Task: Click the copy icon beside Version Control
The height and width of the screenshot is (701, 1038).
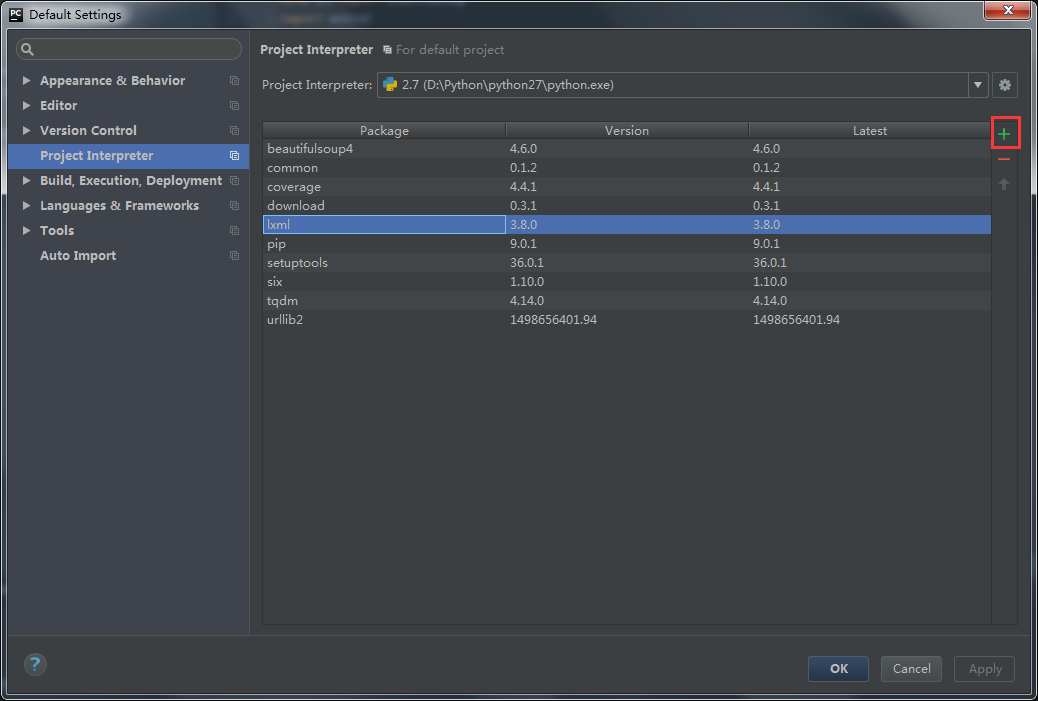Action: (234, 131)
